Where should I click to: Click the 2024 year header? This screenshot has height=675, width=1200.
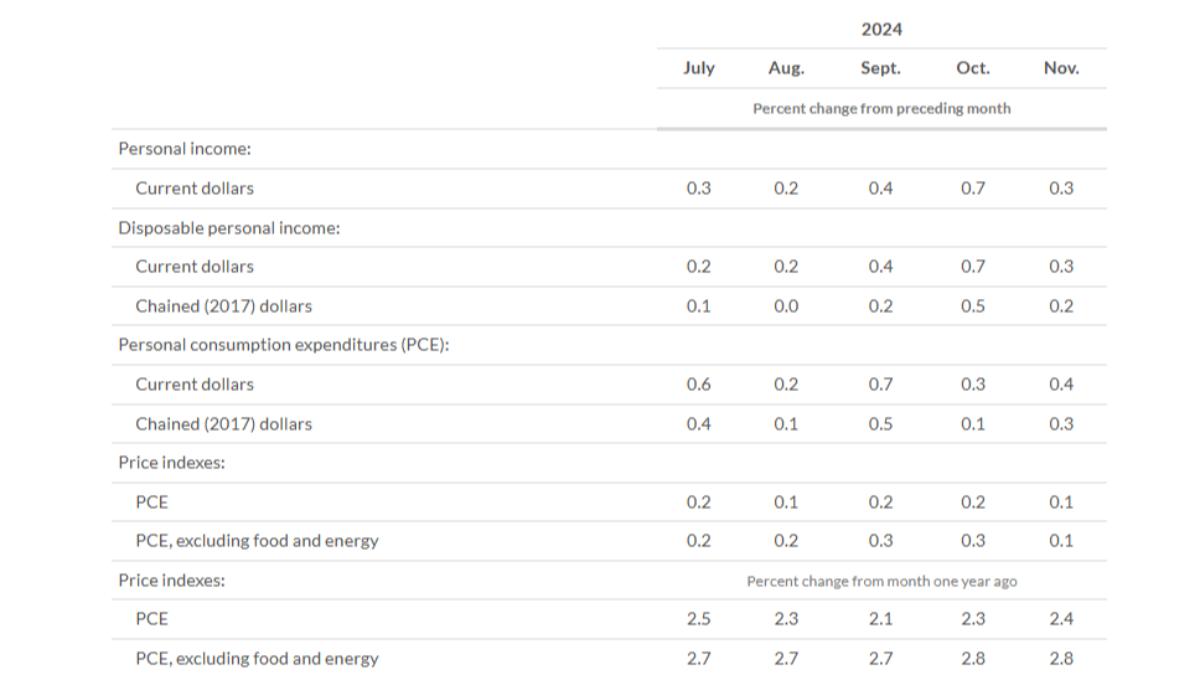[881, 29]
